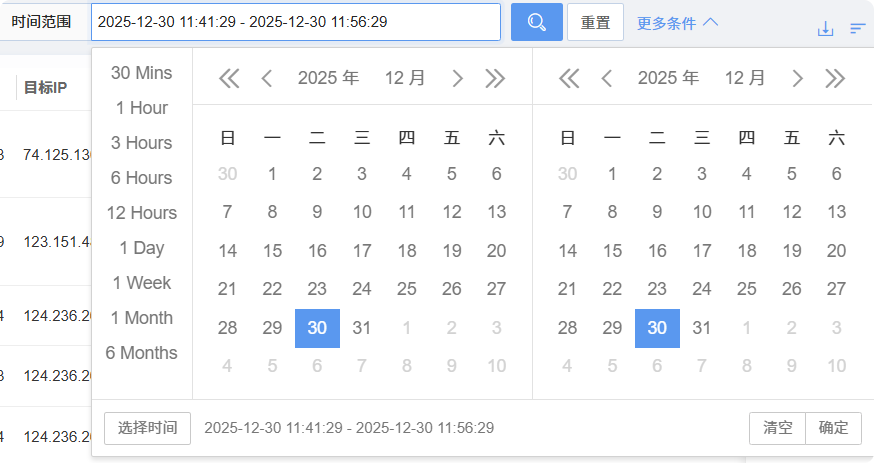Select the 1 Week quick range
Screen dimensions: 874x463
142,283
